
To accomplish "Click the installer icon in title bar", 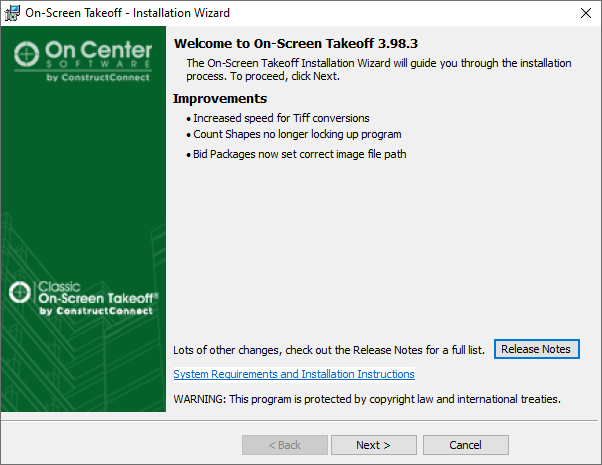I will click(x=12, y=13).
